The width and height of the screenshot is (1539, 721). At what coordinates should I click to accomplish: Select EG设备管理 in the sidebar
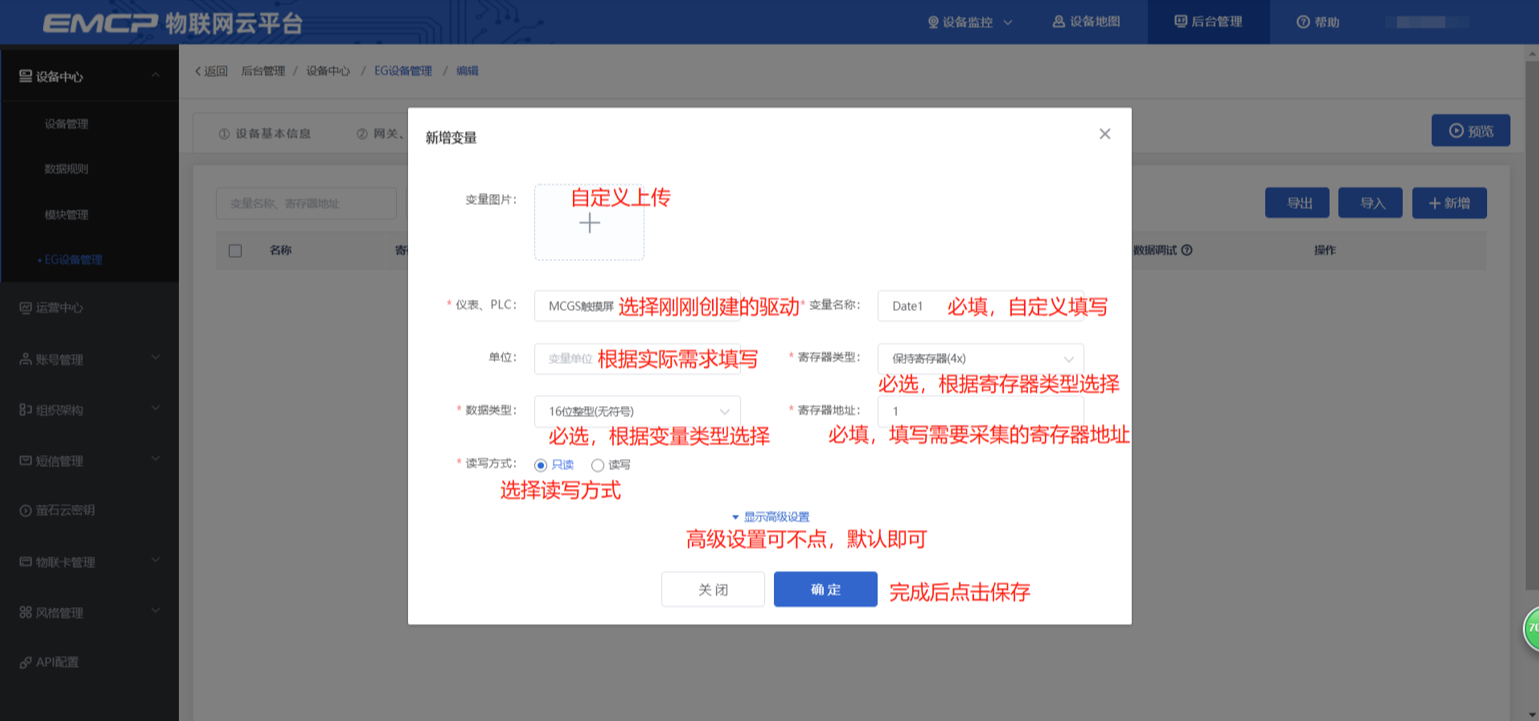[73, 259]
